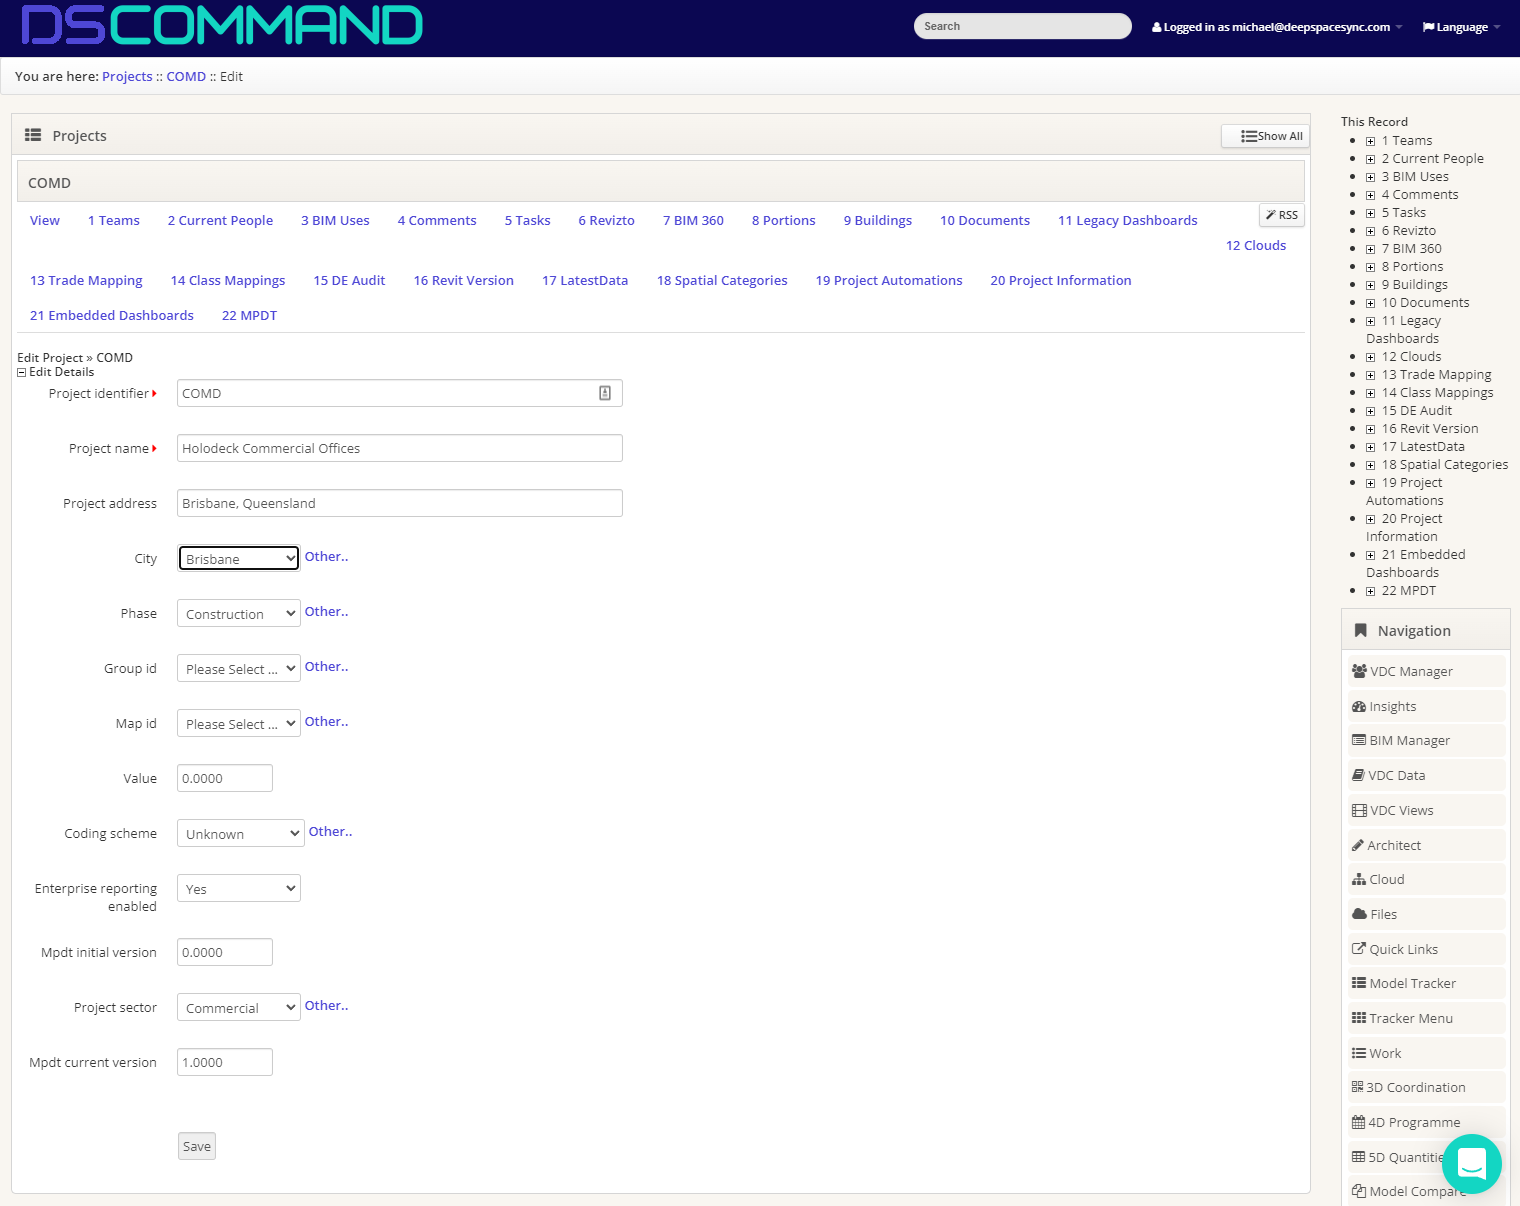This screenshot has height=1206, width=1520.
Task: Click the logged-in user icon
Action: point(1156,27)
